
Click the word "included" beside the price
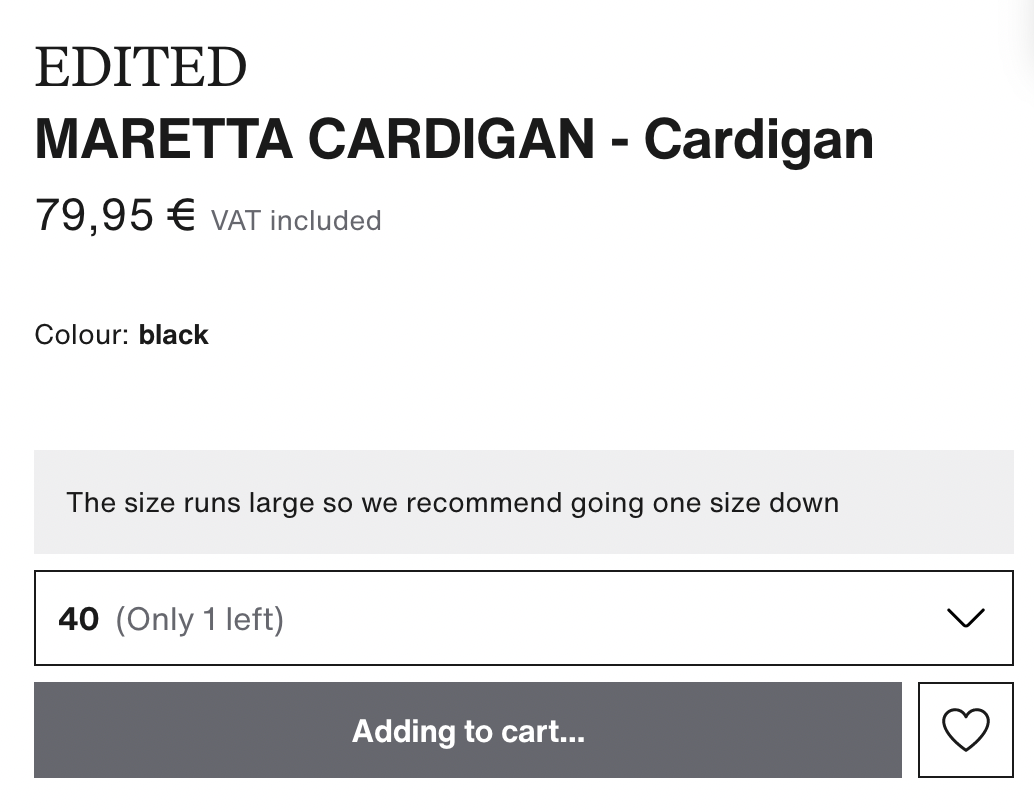(x=325, y=220)
